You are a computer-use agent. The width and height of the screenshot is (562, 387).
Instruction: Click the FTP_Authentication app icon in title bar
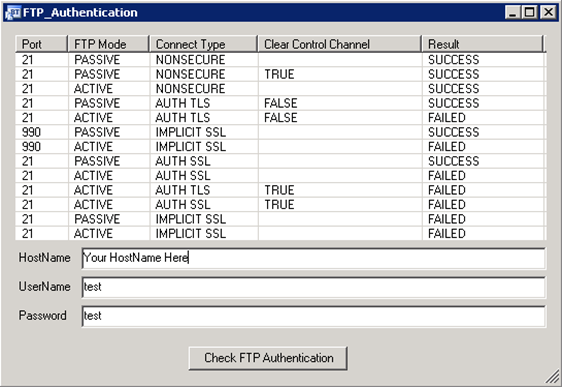[13, 13]
